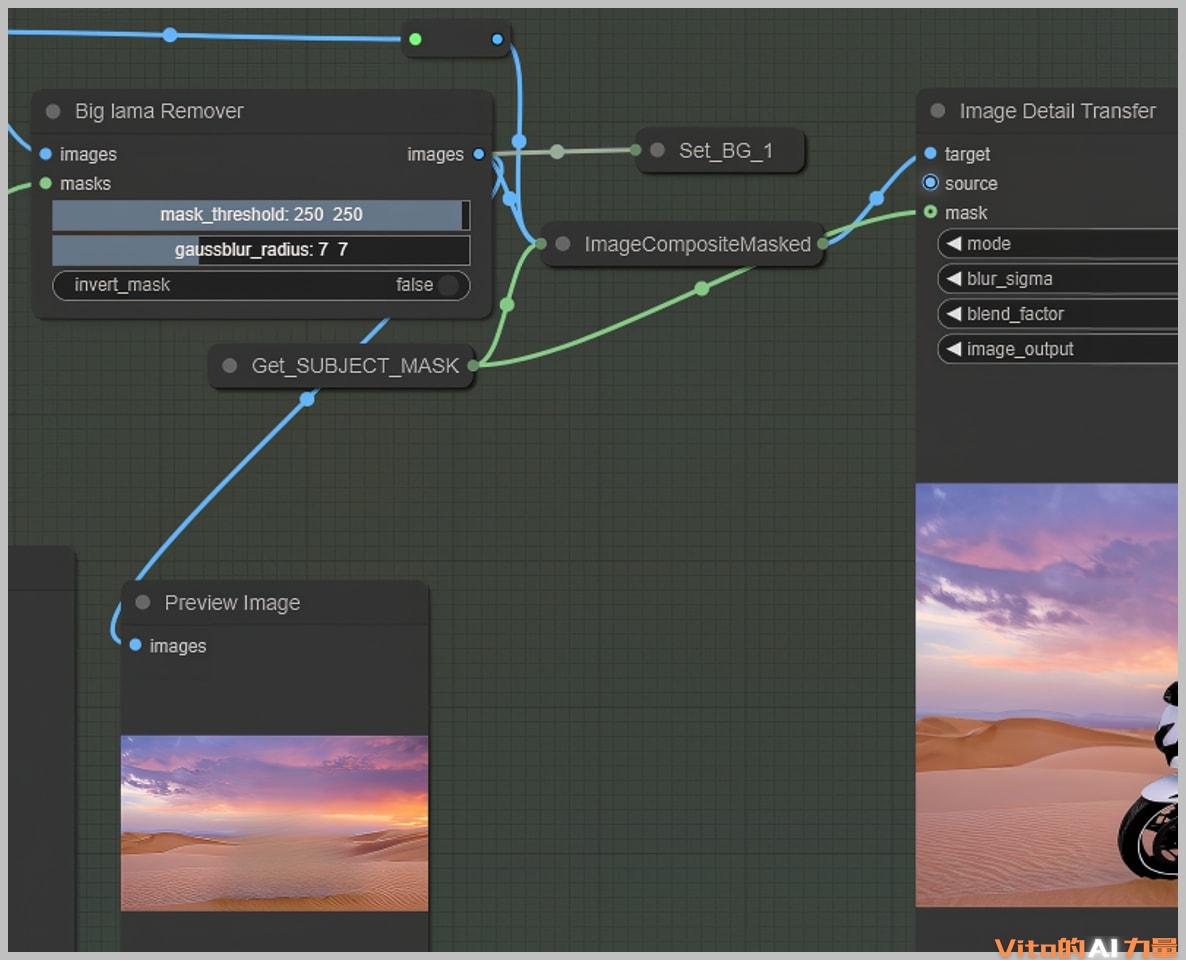Click the Get_SUBJECT_MASK output port
Screen dimensions: 1186x960
coord(473,366)
